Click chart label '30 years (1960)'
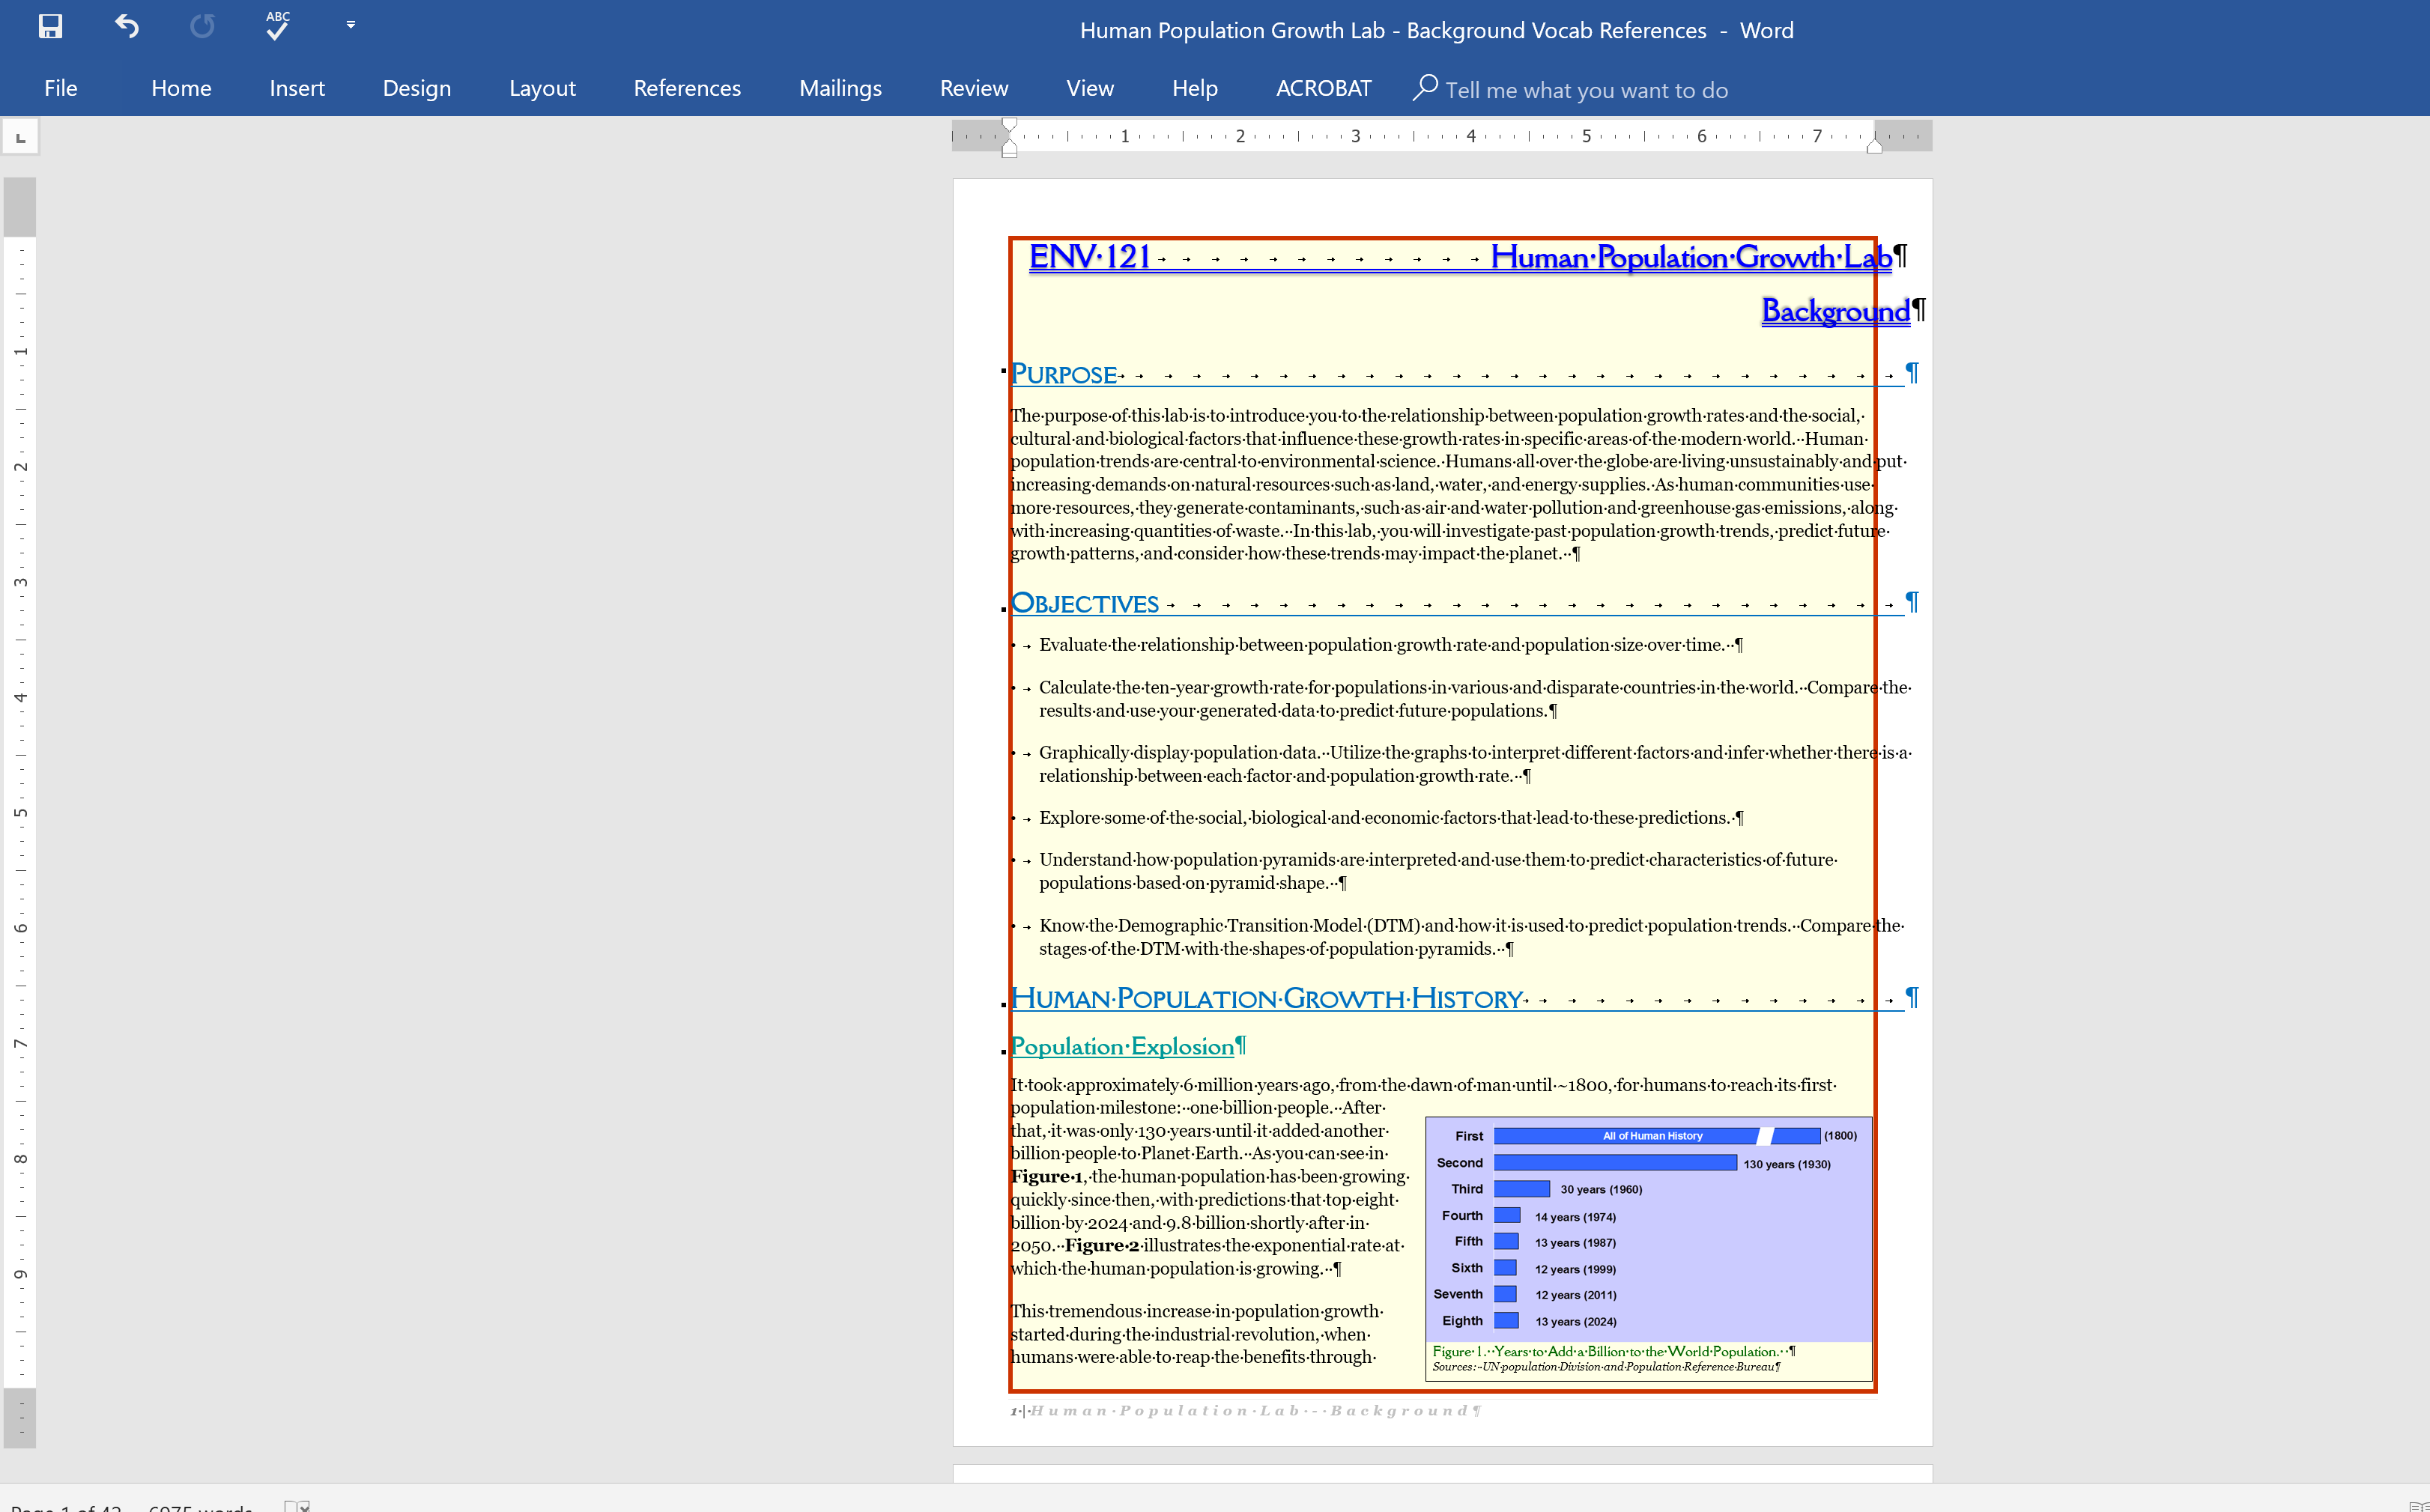This screenshot has height=1512, width=2430. pyautogui.click(x=1601, y=1190)
